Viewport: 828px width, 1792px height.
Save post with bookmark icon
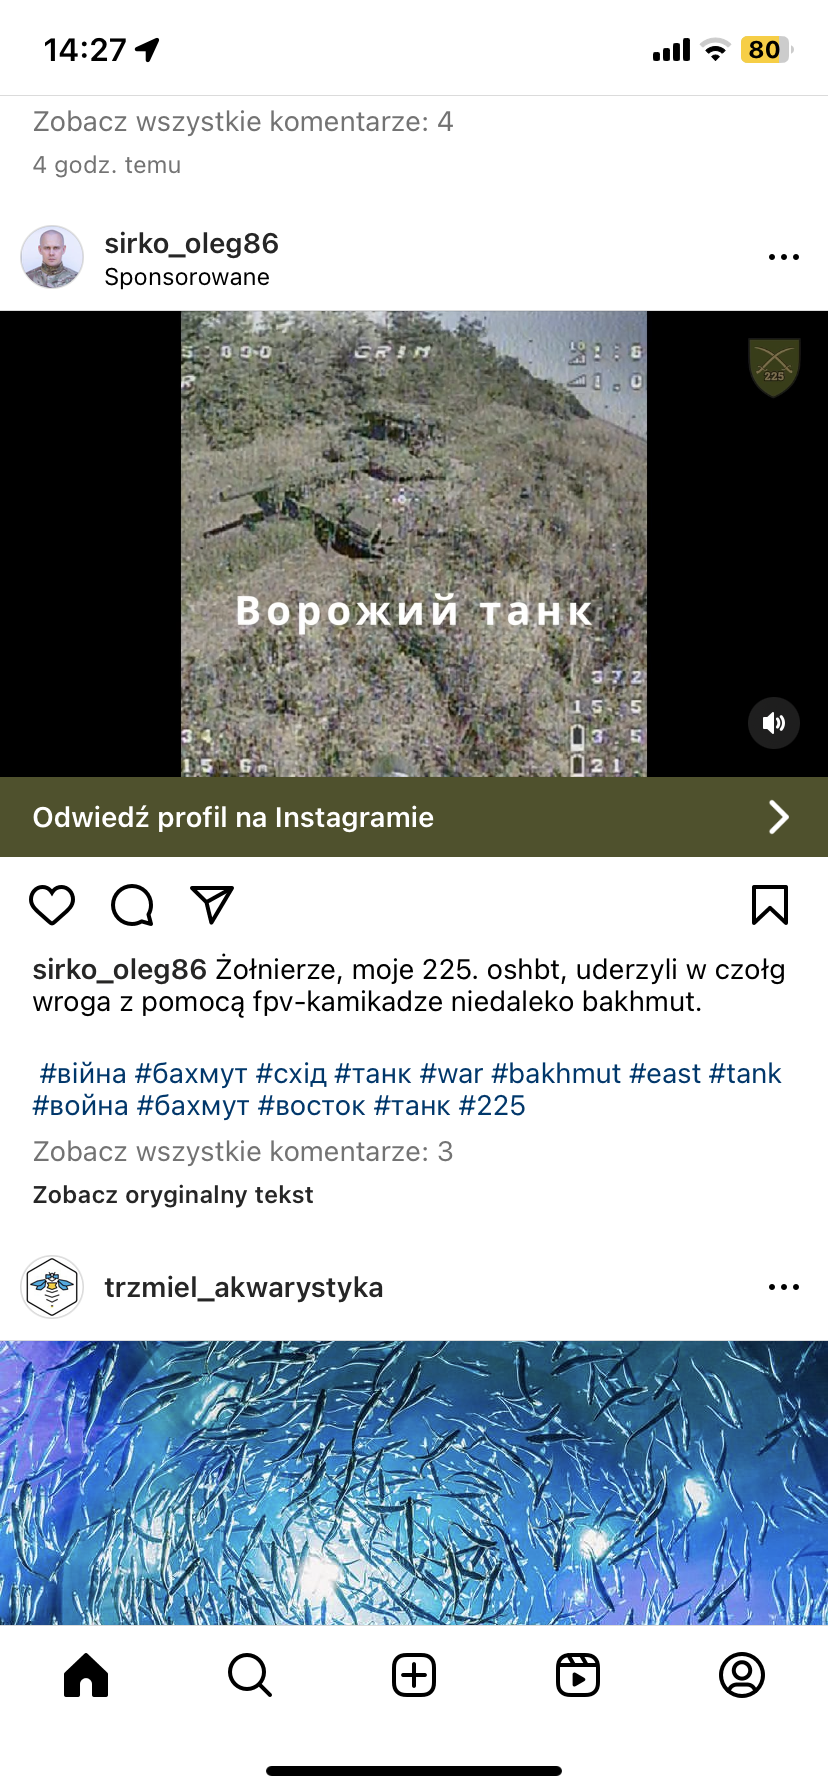coord(770,905)
